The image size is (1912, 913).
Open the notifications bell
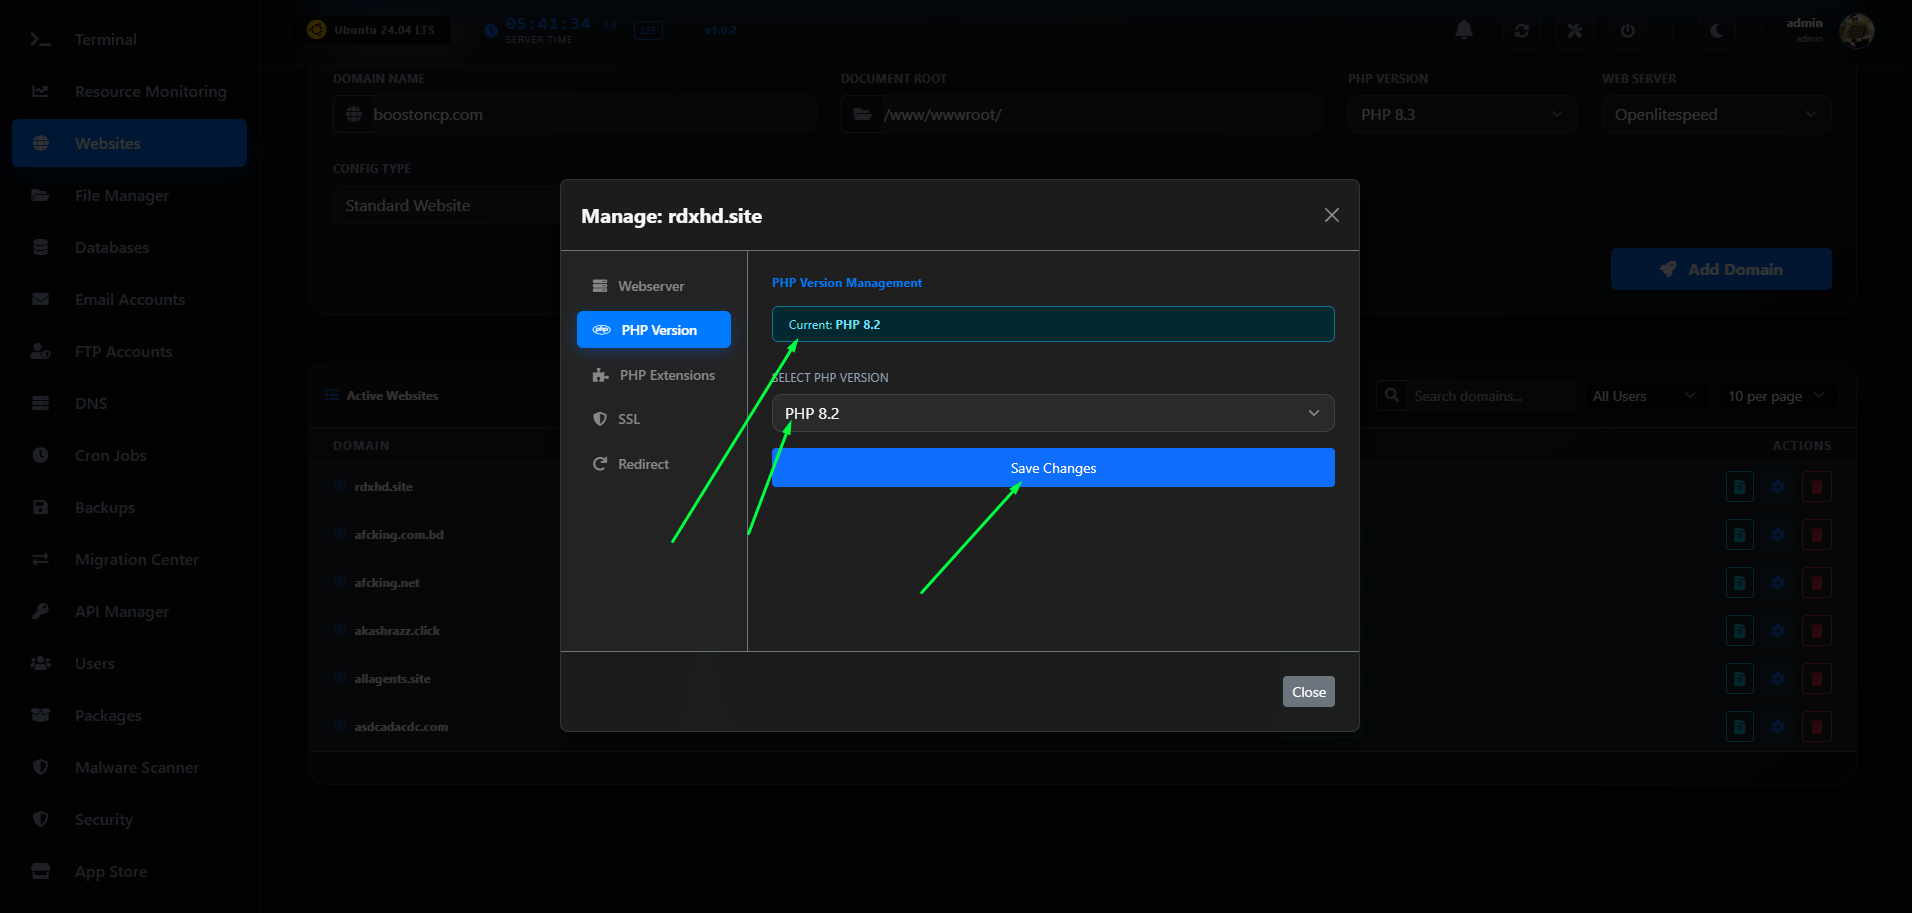point(1463,30)
